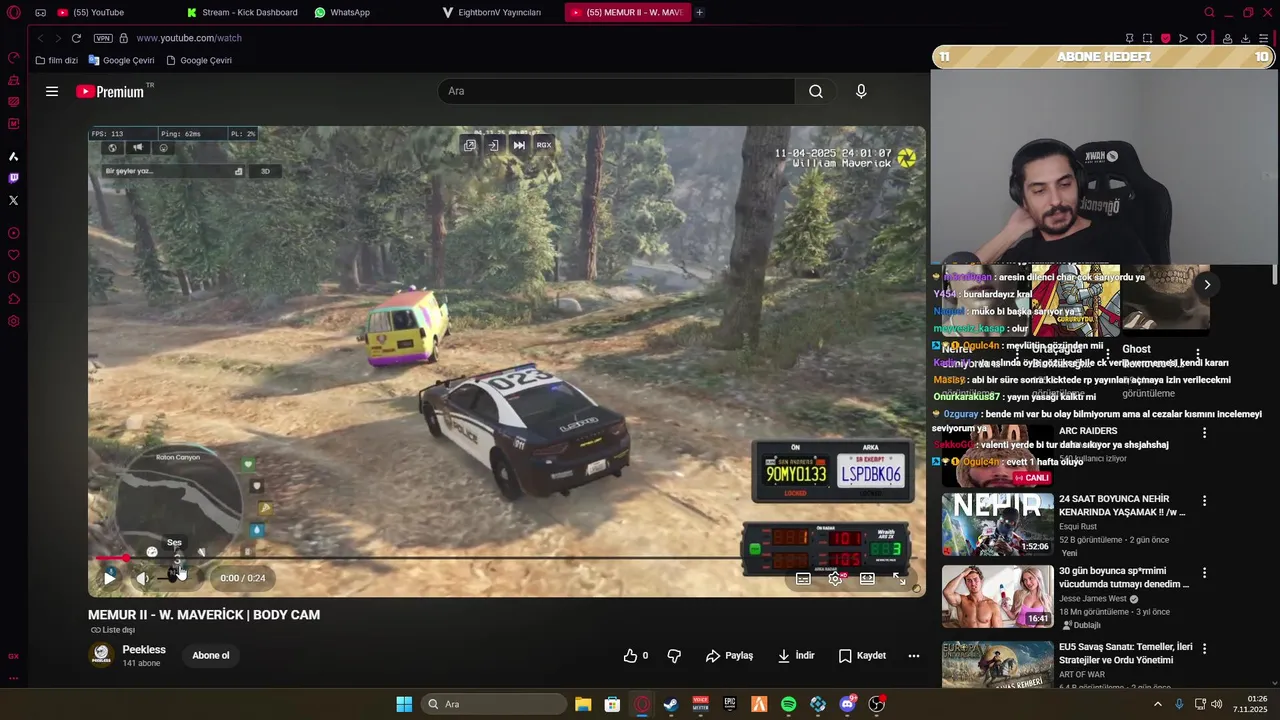Go back with the browser back arrow
Image resolution: width=1280 pixels, height=720 pixels.
40,38
